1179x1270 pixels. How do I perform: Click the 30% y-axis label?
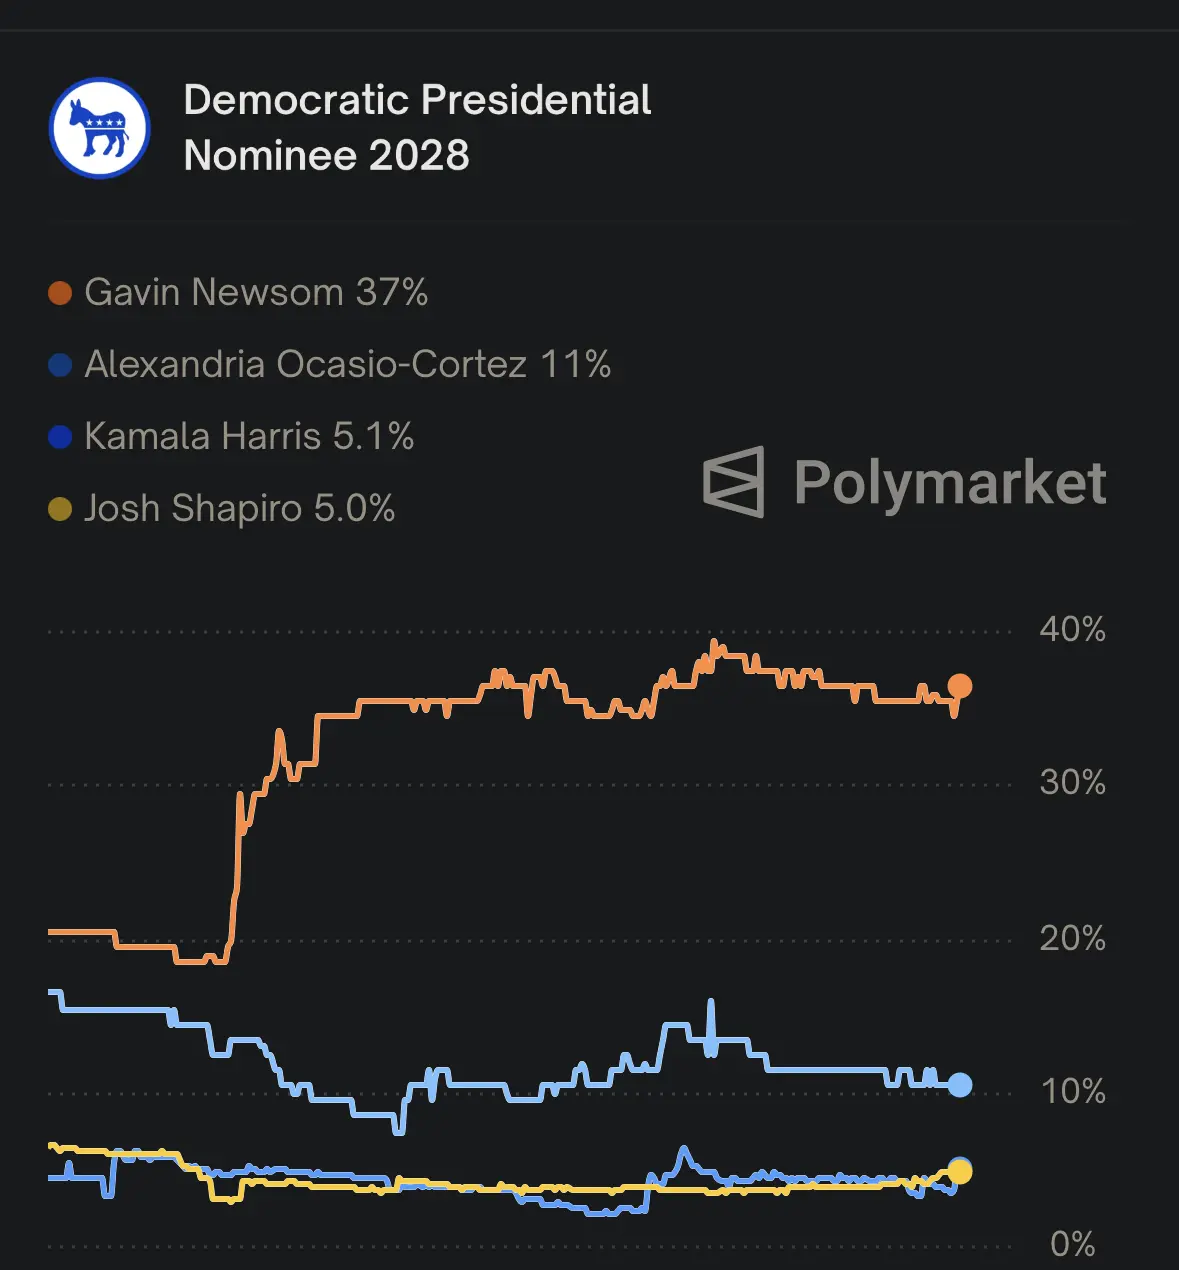(x=1072, y=782)
